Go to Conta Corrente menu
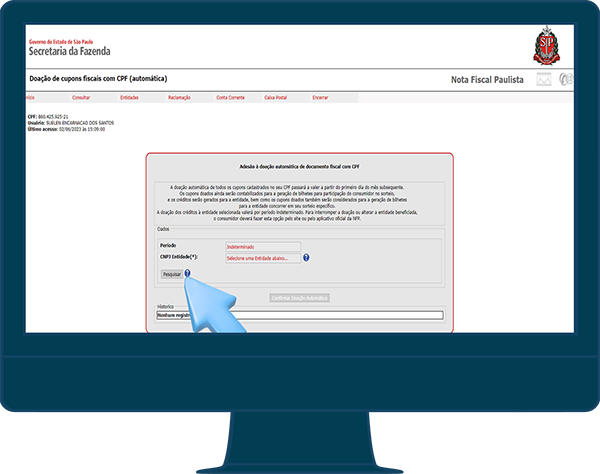The height and width of the screenshot is (474, 600). 230,97
